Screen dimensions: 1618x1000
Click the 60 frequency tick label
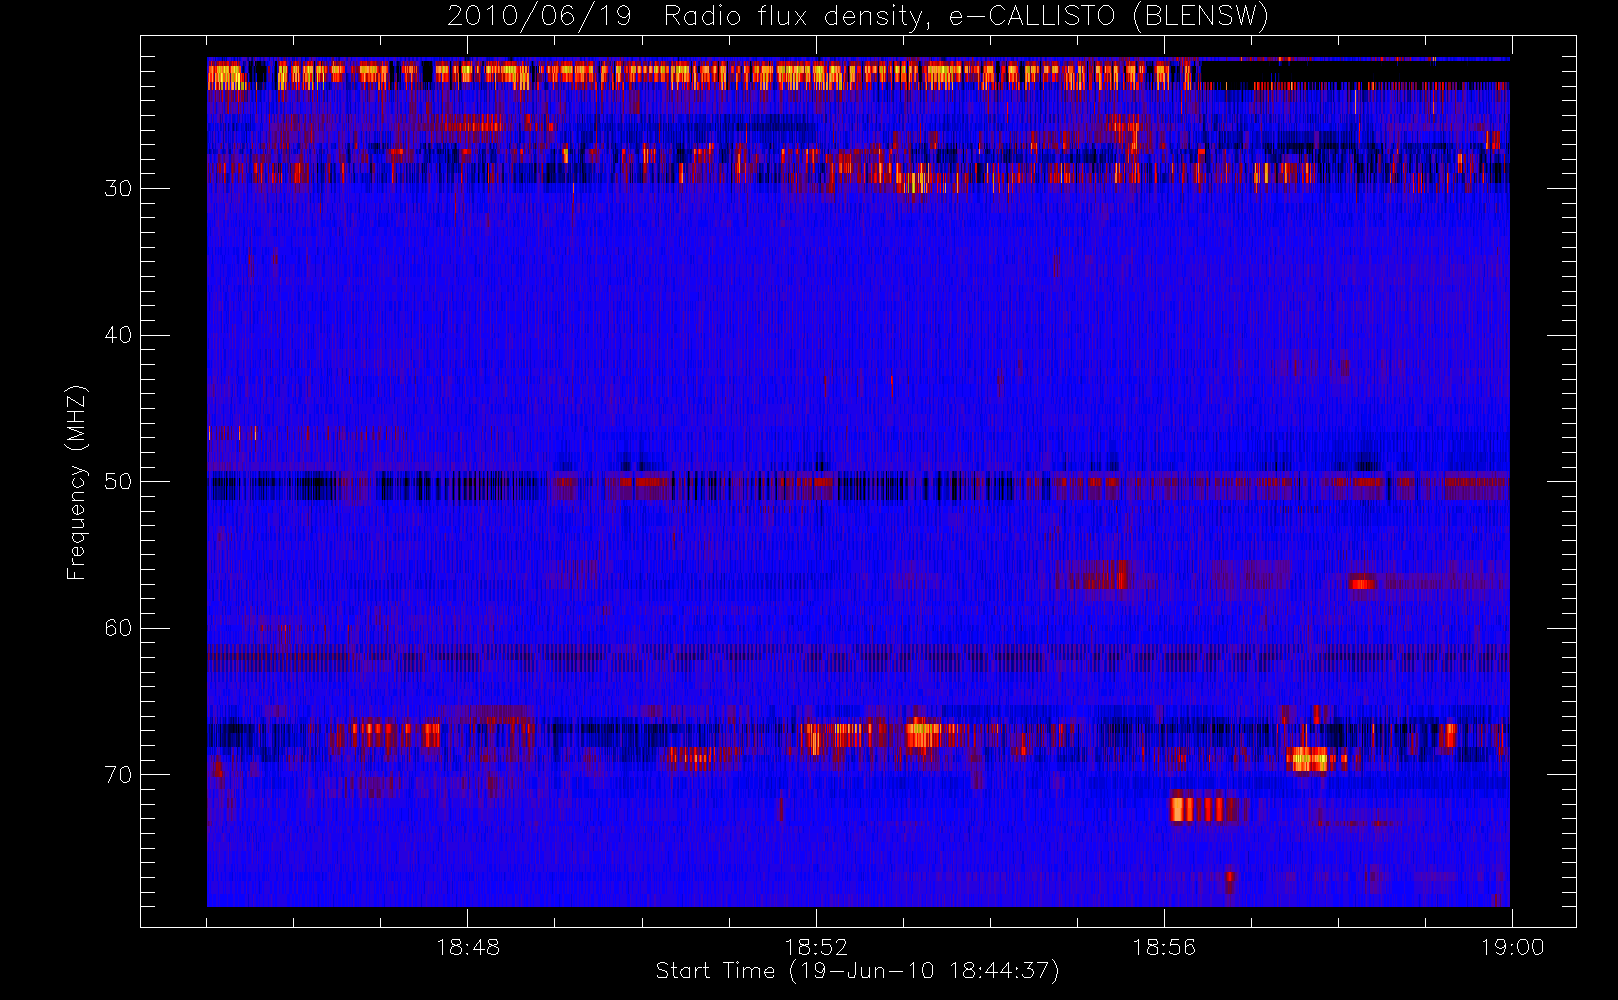click(118, 628)
